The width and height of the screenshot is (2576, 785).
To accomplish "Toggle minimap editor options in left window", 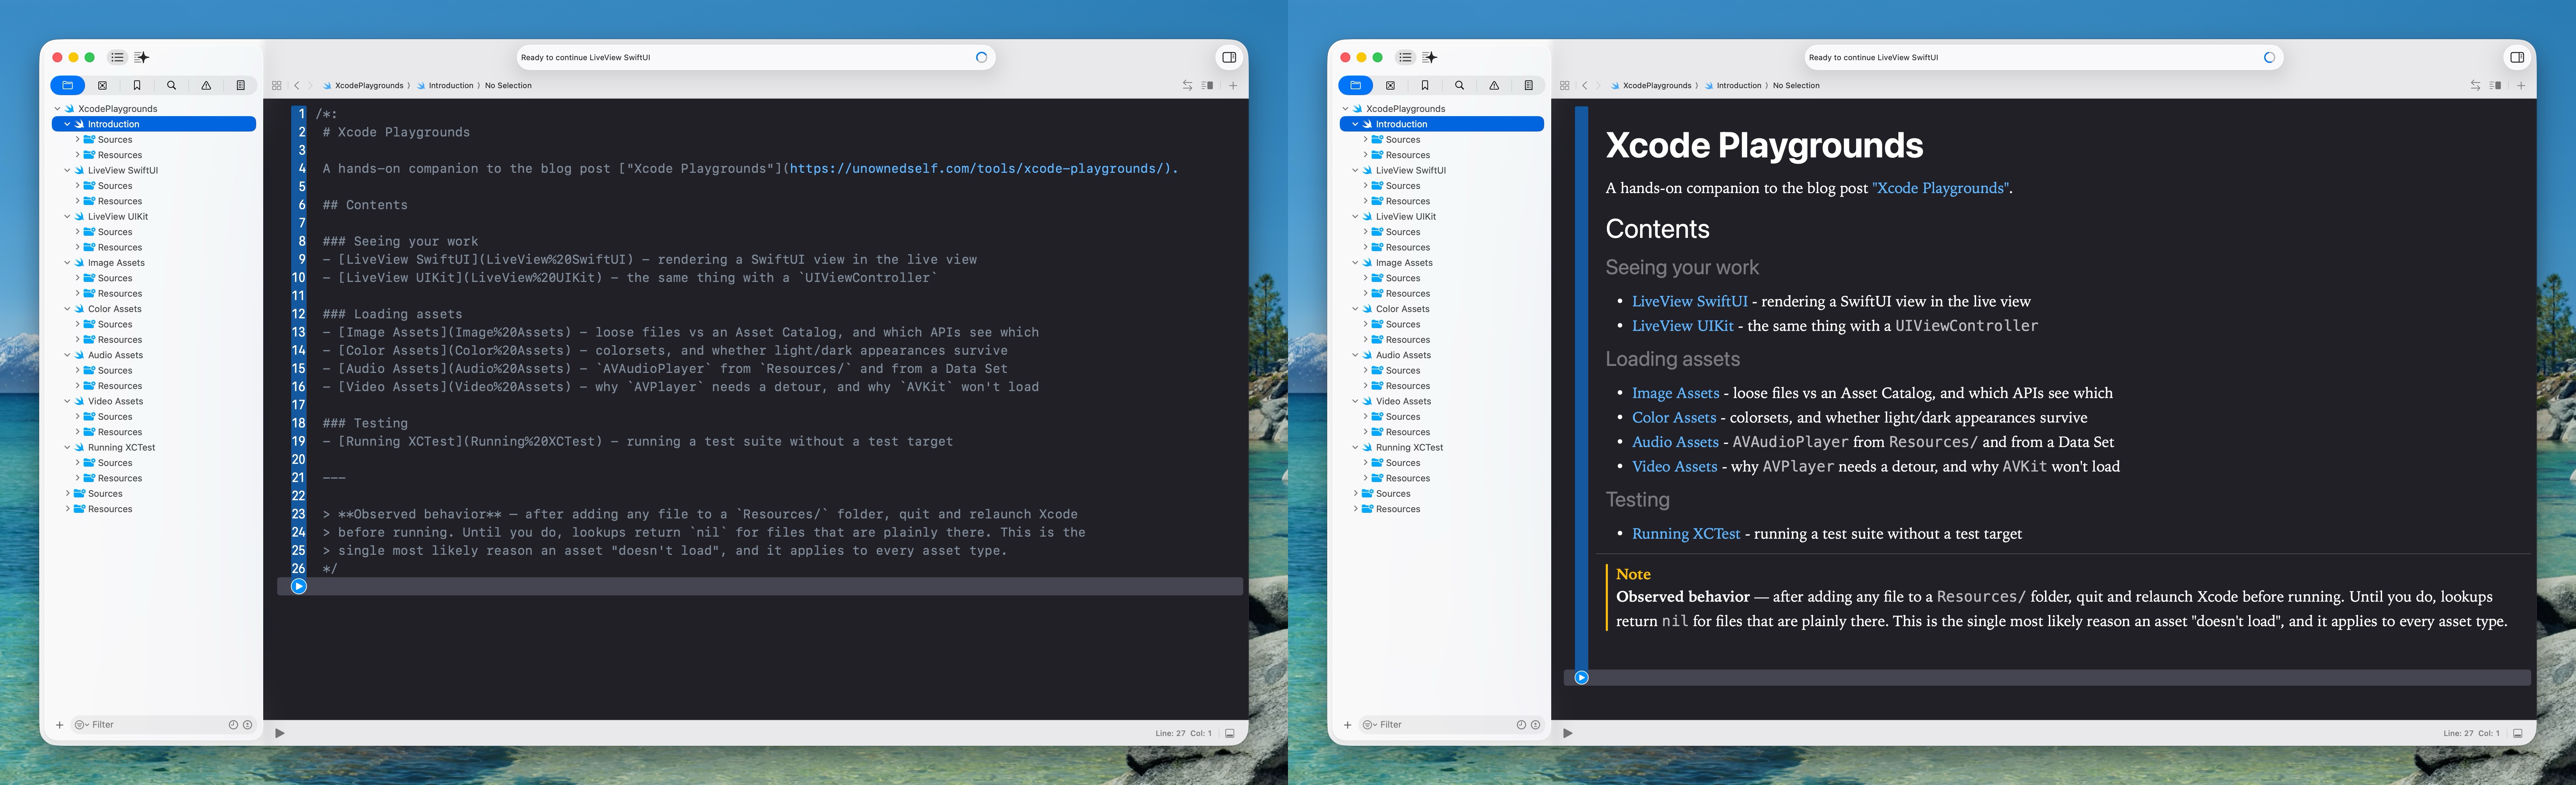I will click(x=1208, y=85).
